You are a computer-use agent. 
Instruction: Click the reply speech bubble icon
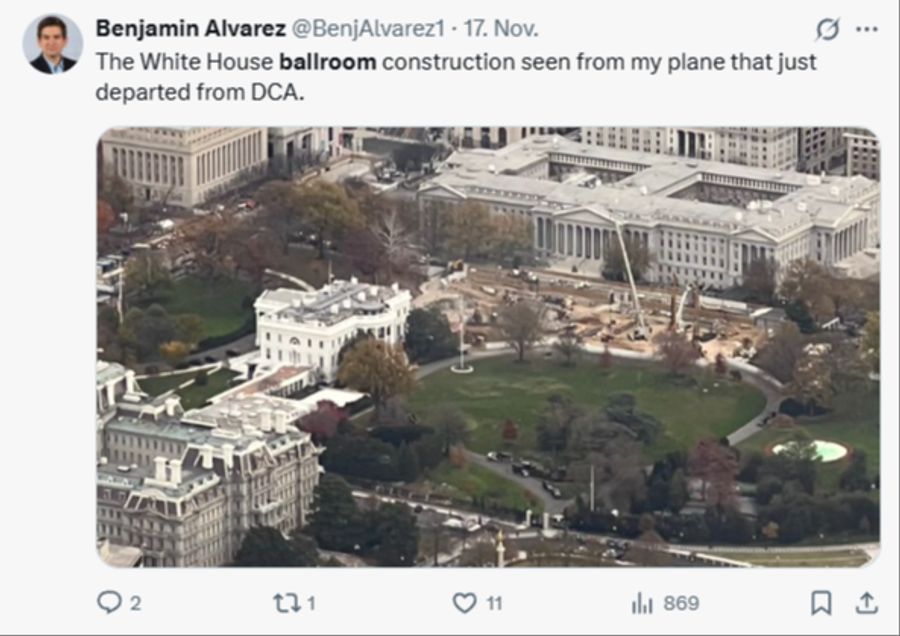[x=109, y=602]
